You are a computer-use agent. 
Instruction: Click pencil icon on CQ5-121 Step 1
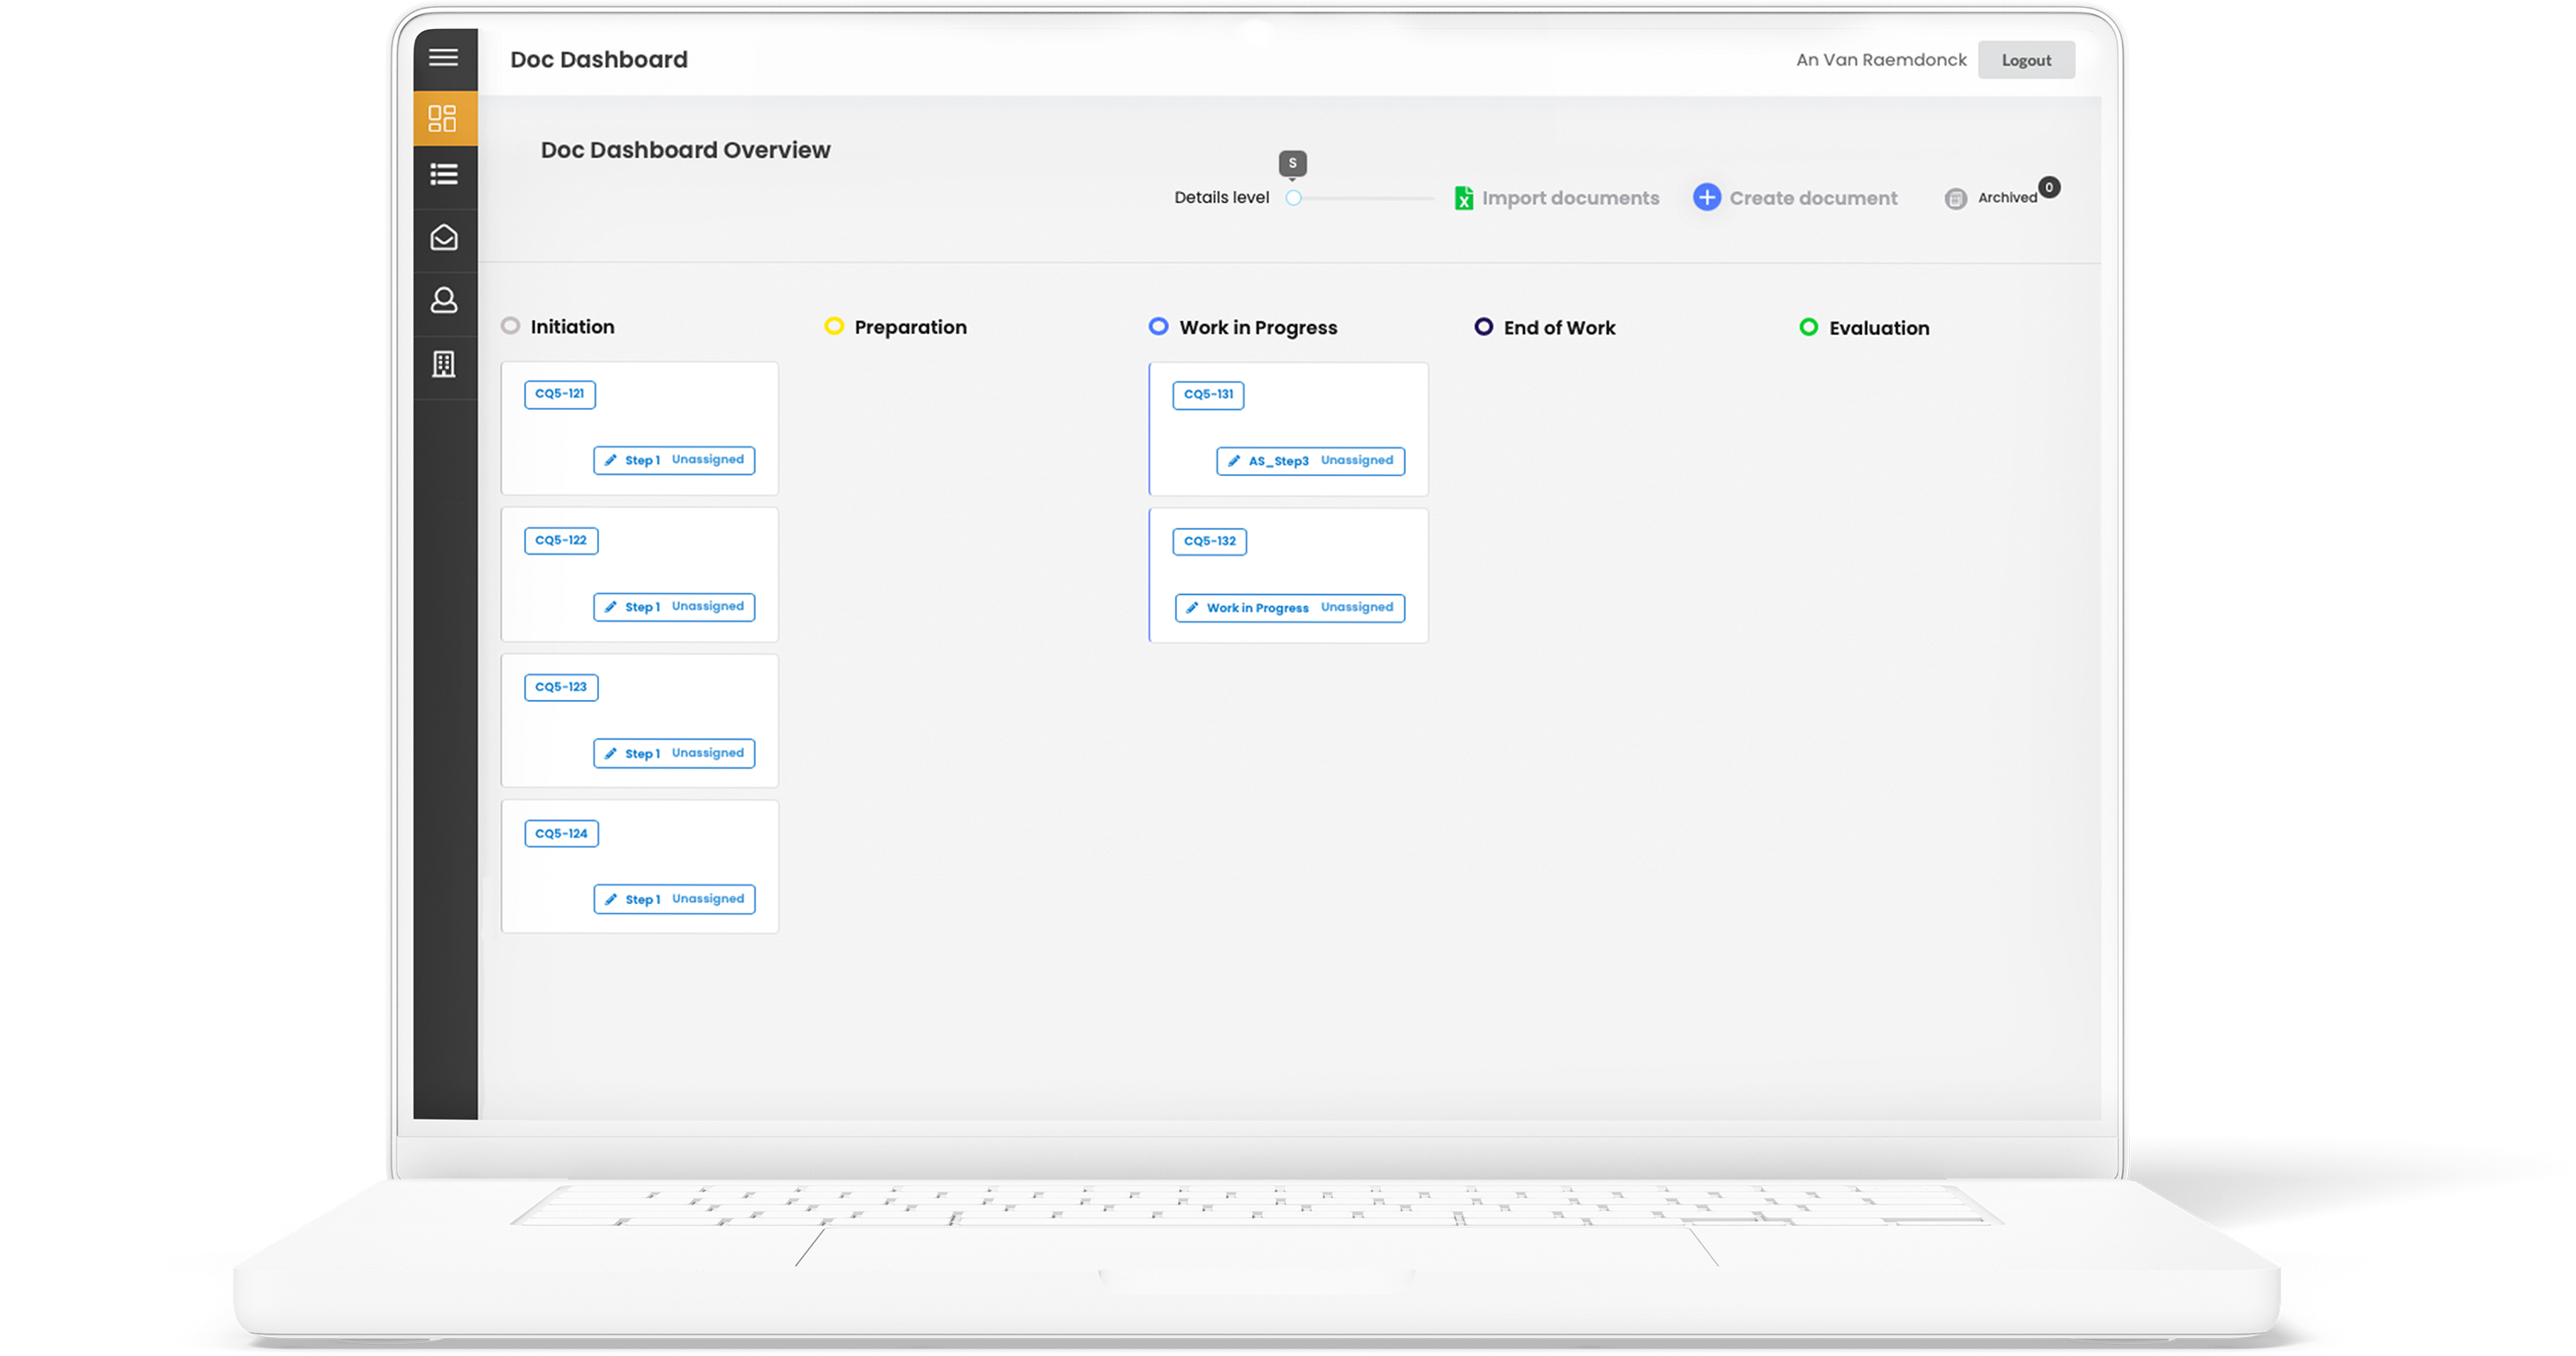coord(611,460)
